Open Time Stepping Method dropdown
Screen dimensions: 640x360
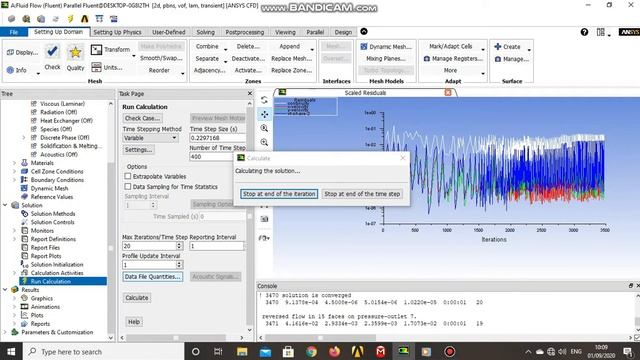(150, 138)
